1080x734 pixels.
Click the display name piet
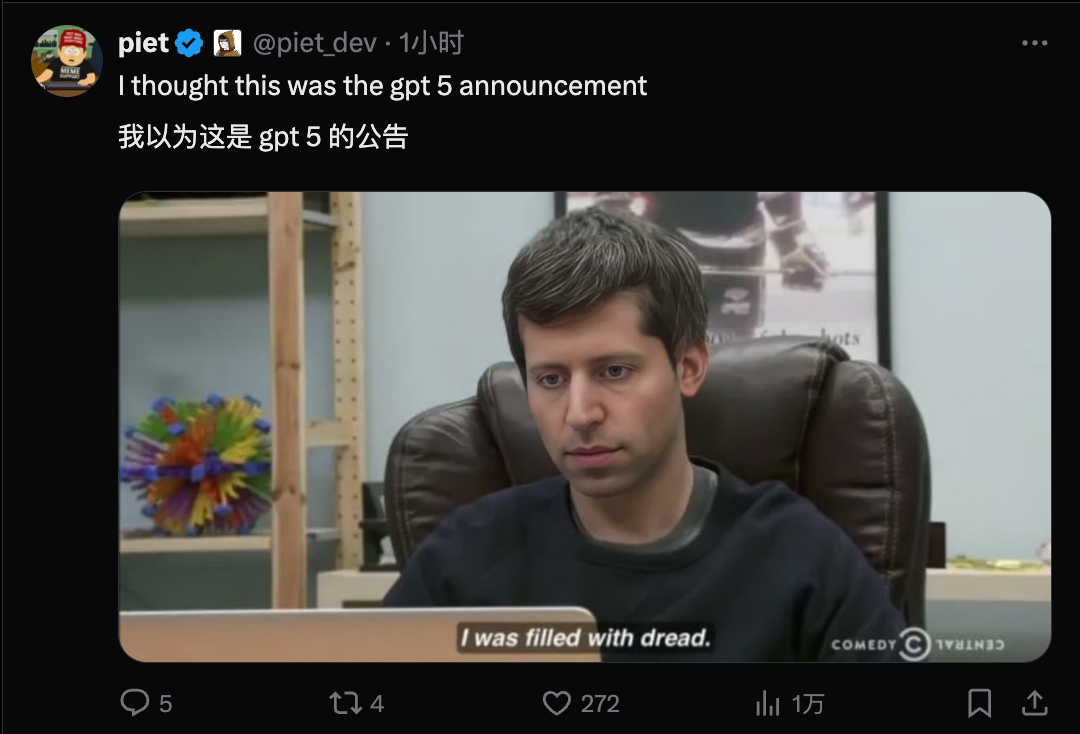[143, 43]
